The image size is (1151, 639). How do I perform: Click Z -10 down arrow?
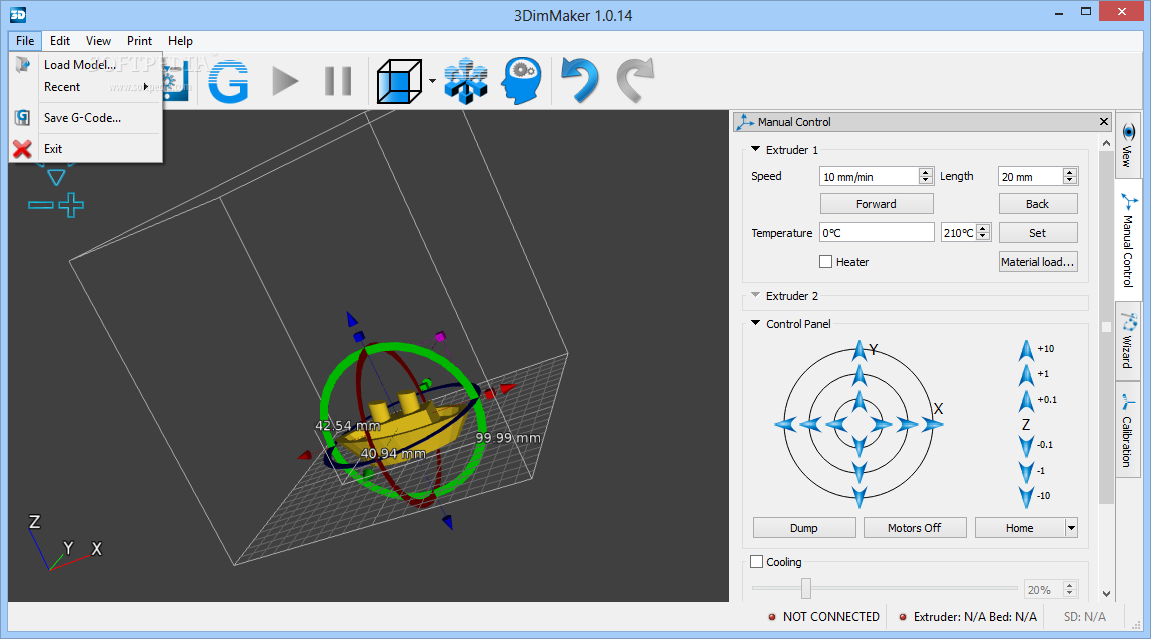(x=1026, y=497)
